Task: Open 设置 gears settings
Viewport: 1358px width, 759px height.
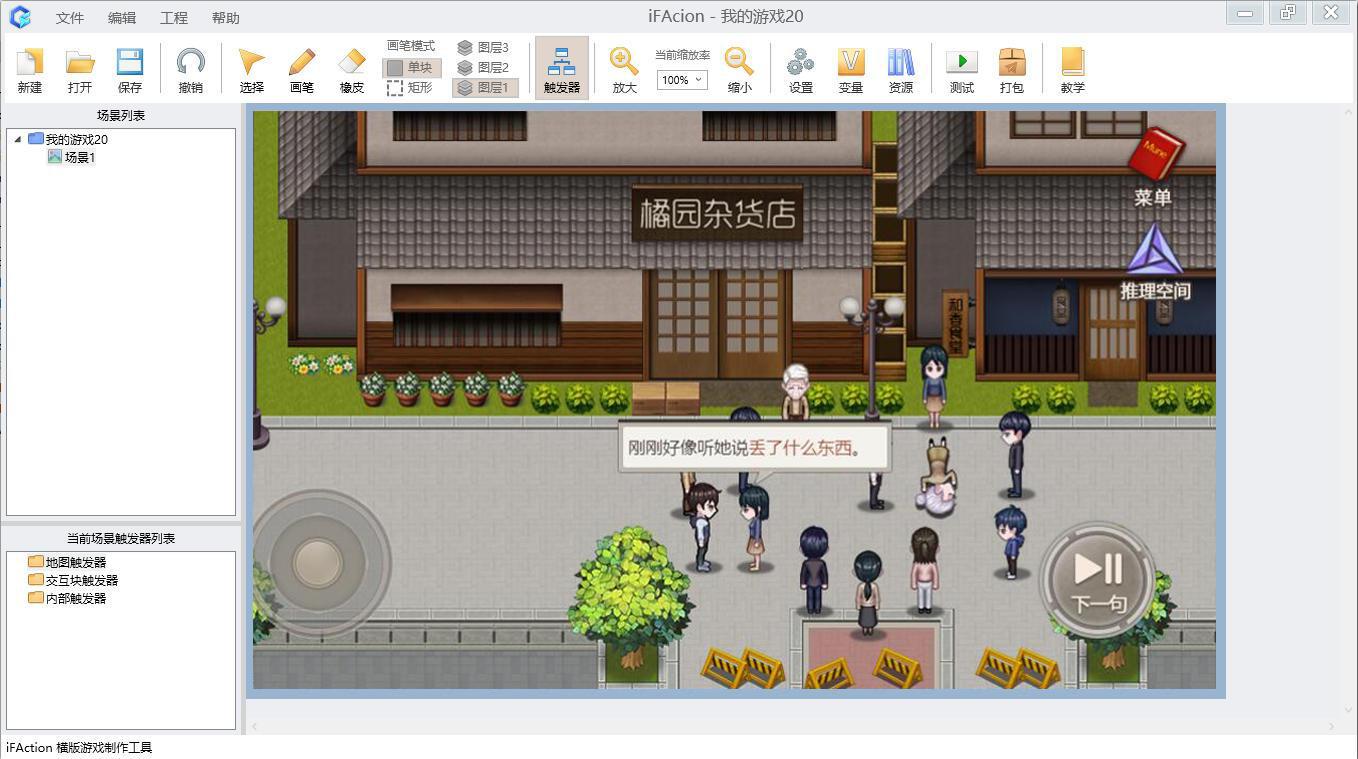Action: pos(800,70)
